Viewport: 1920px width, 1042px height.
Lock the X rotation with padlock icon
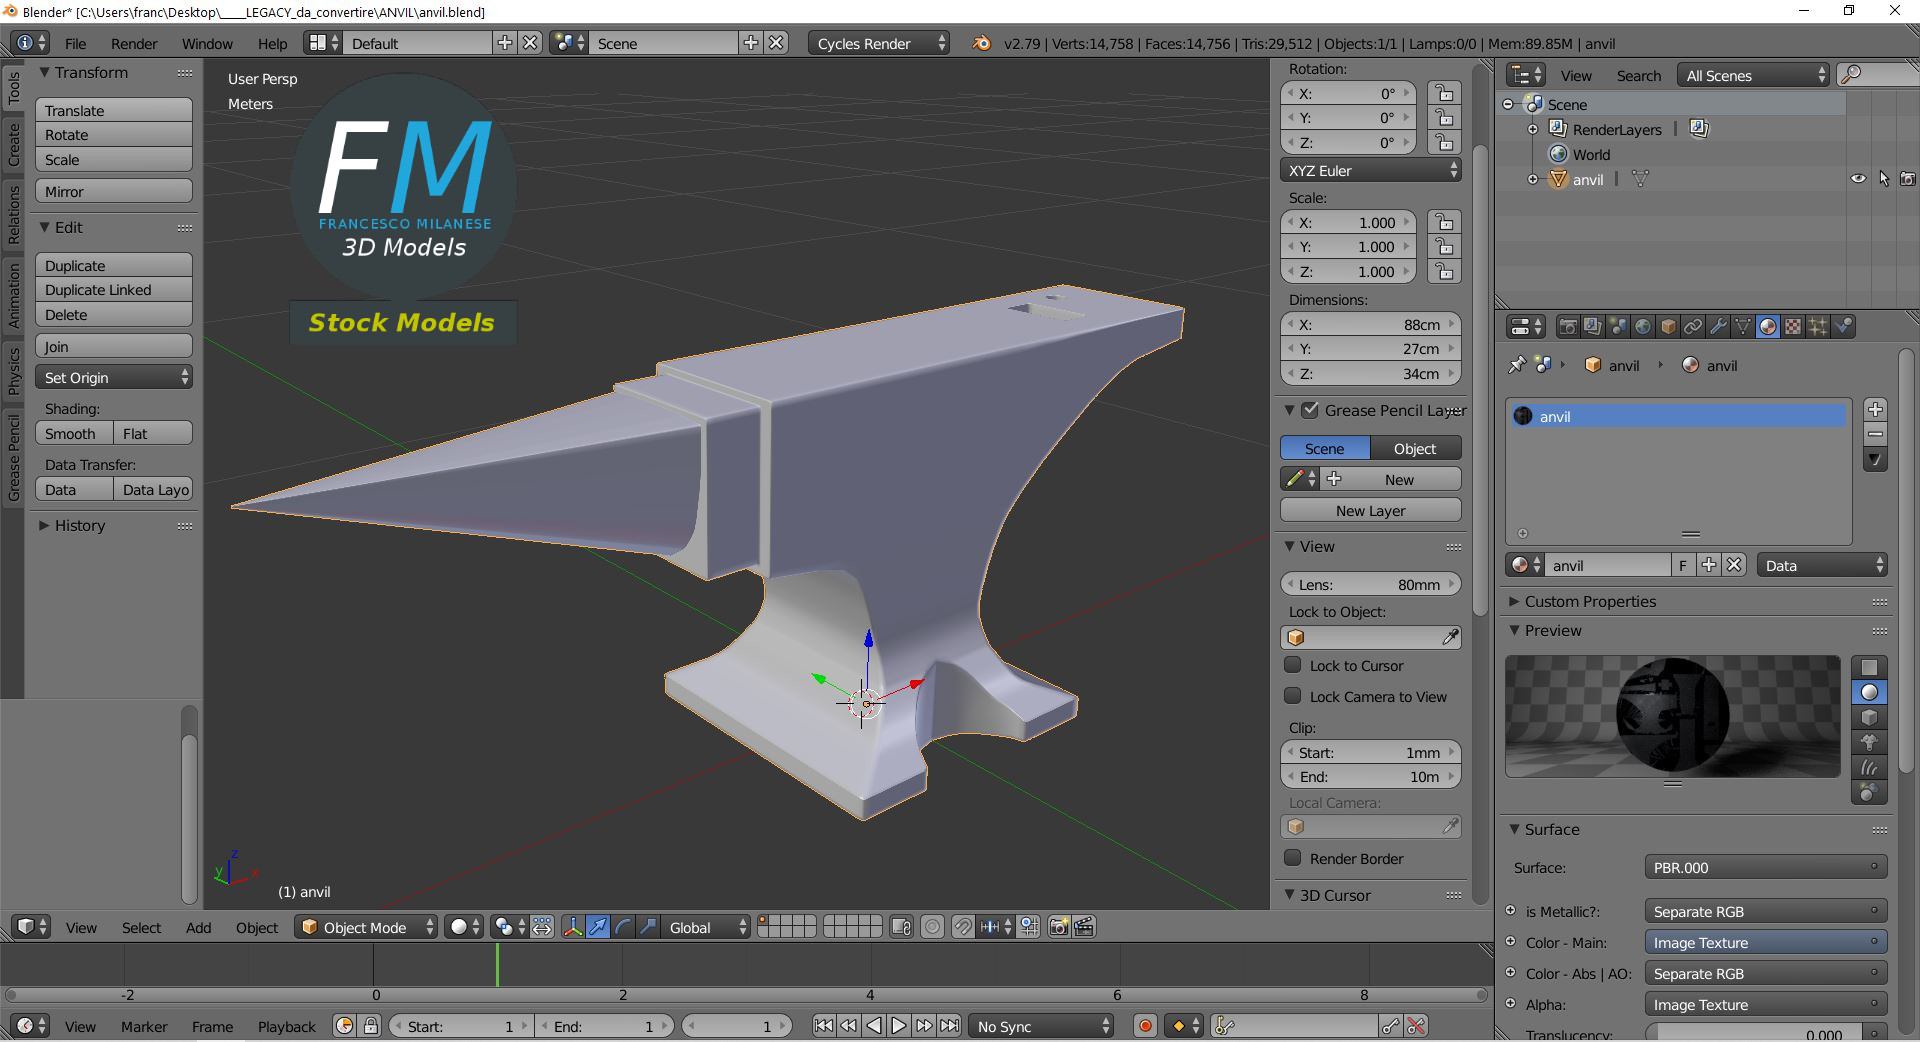(1444, 93)
